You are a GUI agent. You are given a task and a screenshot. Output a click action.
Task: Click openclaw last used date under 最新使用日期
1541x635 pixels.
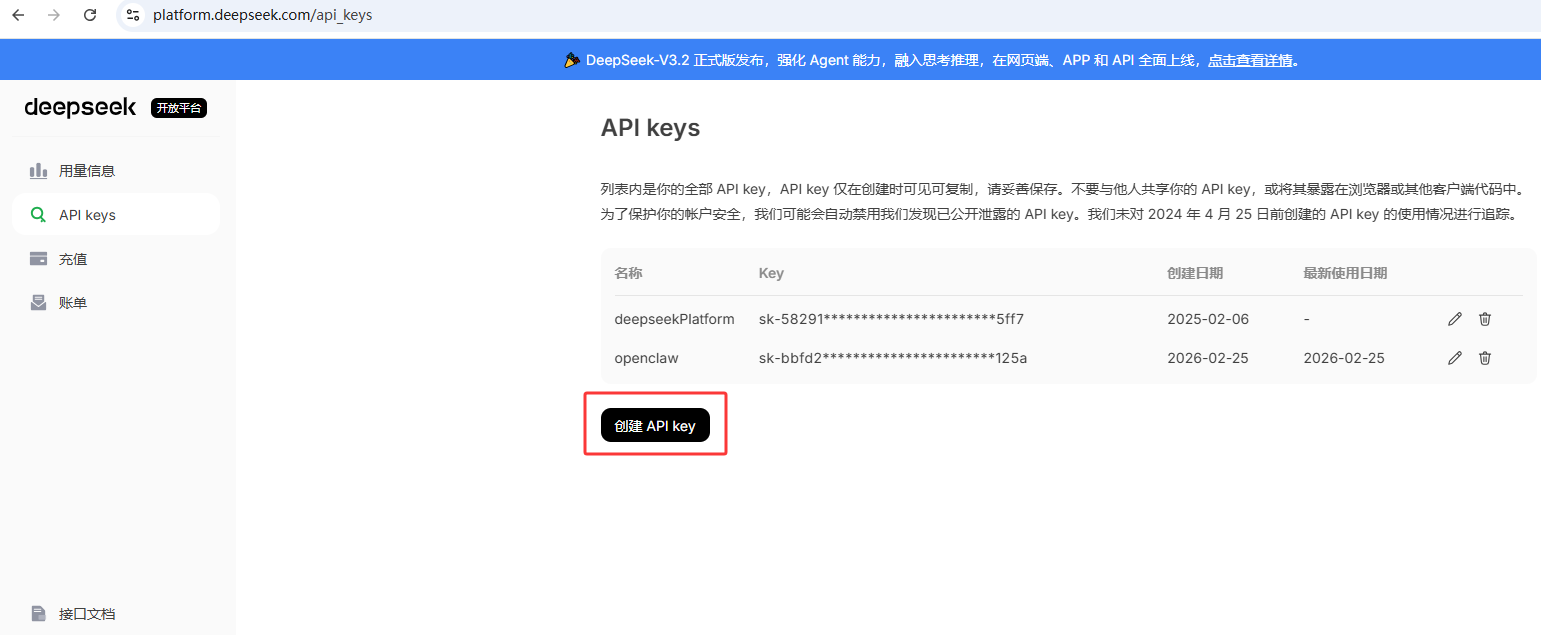1344,358
